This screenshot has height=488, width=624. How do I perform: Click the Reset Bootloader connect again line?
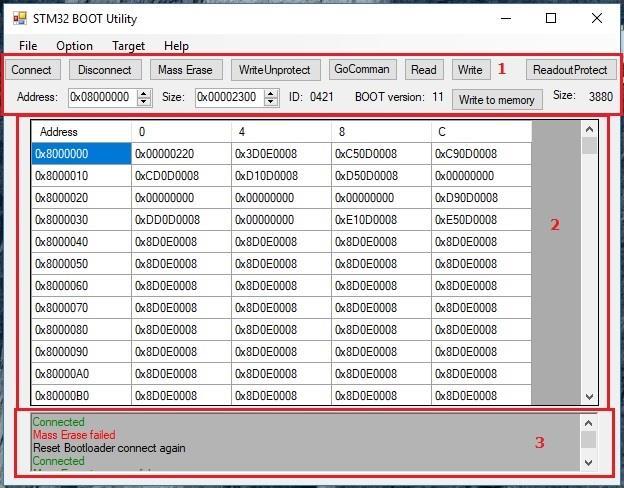pyautogui.click(x=109, y=448)
